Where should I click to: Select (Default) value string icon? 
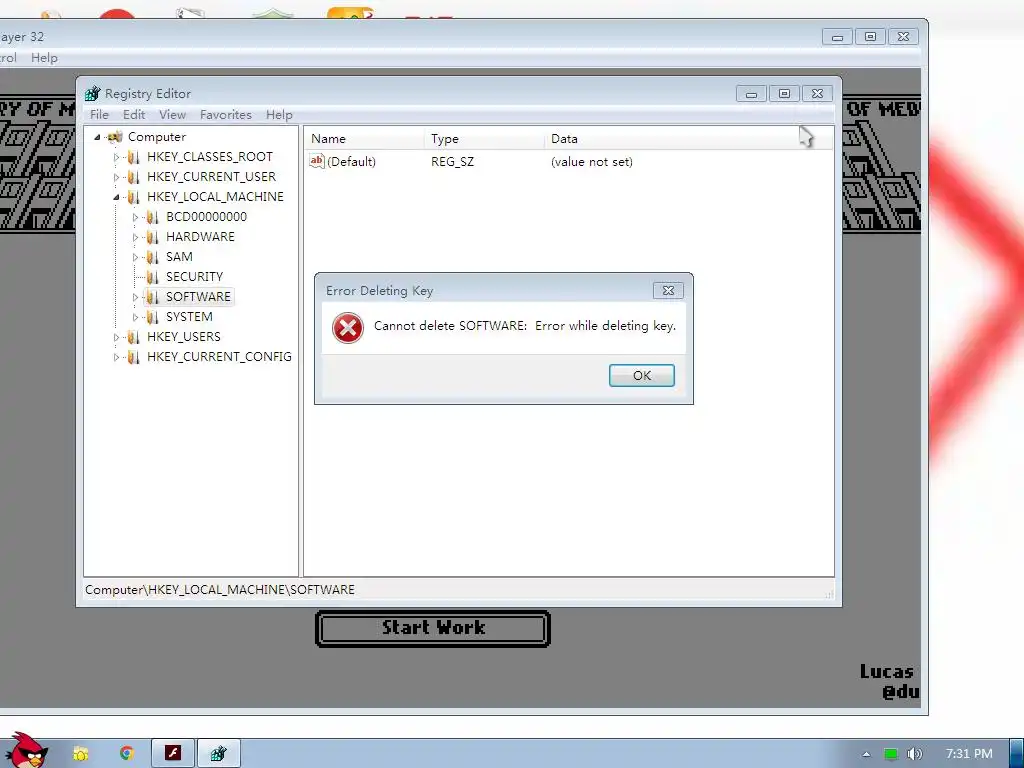point(317,161)
